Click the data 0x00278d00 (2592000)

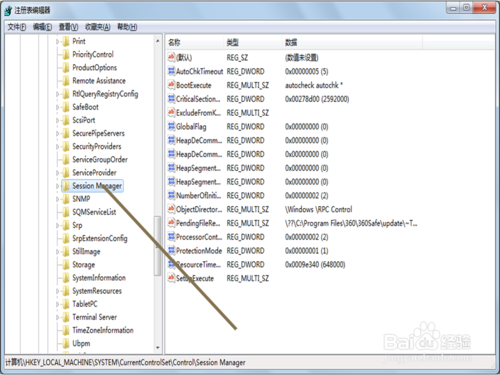[x=317, y=99]
